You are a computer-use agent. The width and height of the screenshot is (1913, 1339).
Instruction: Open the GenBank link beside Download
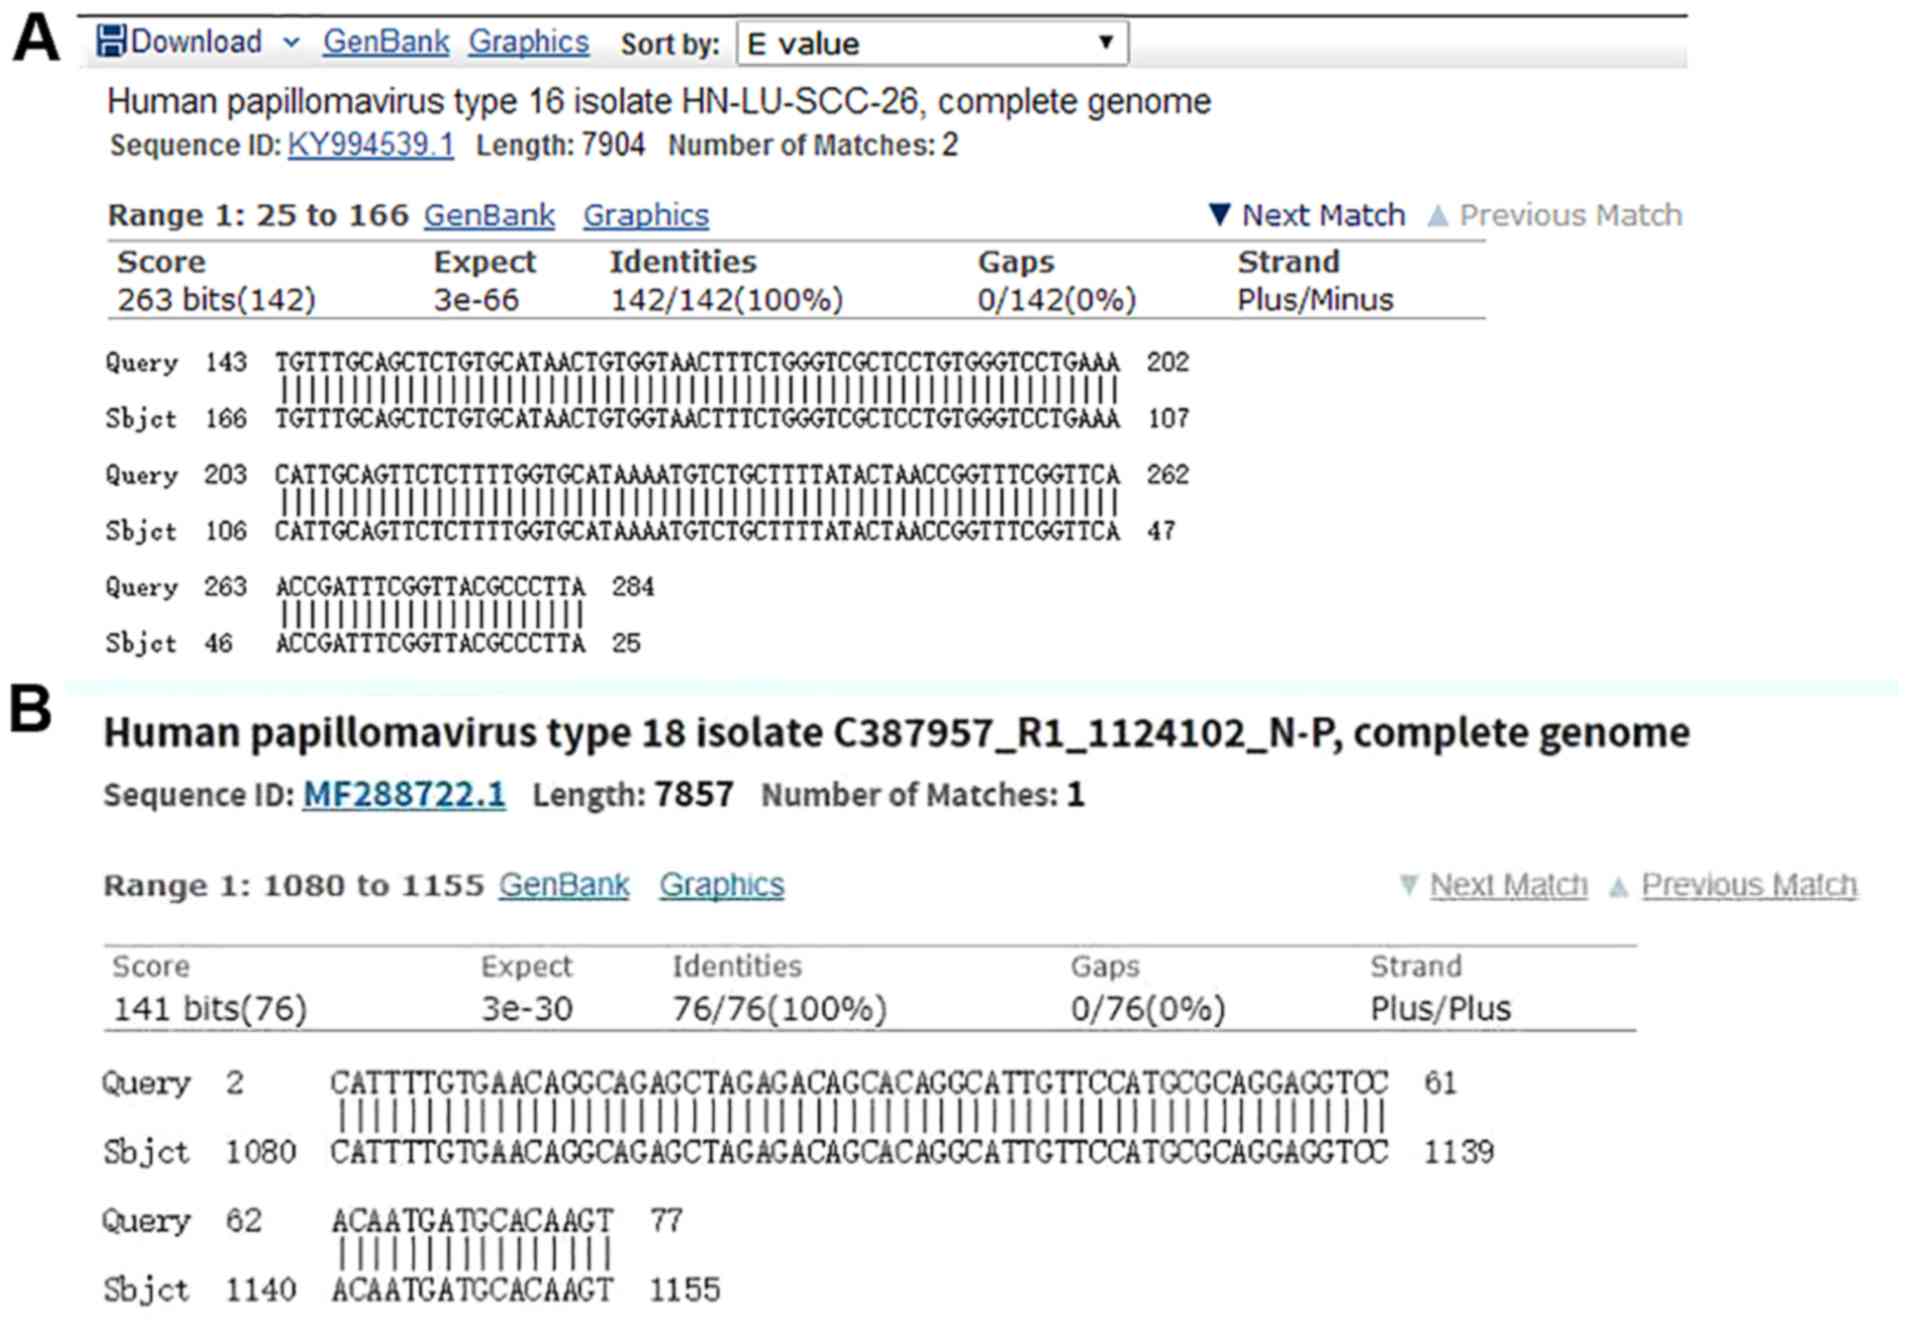386,42
